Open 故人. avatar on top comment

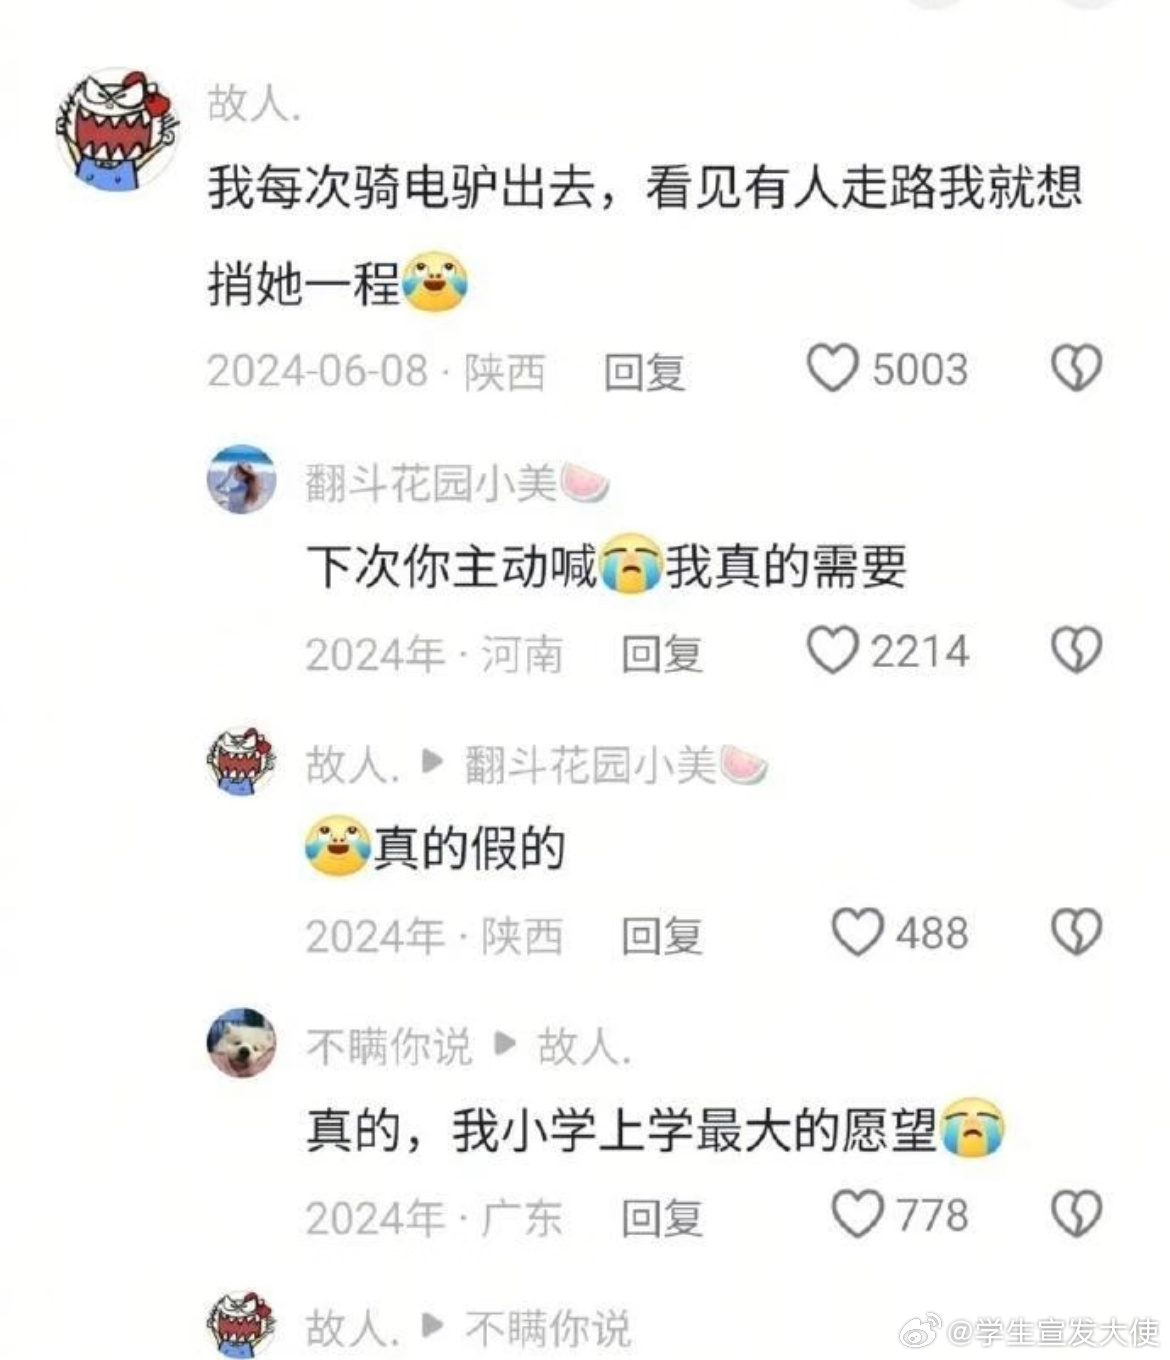tap(117, 128)
